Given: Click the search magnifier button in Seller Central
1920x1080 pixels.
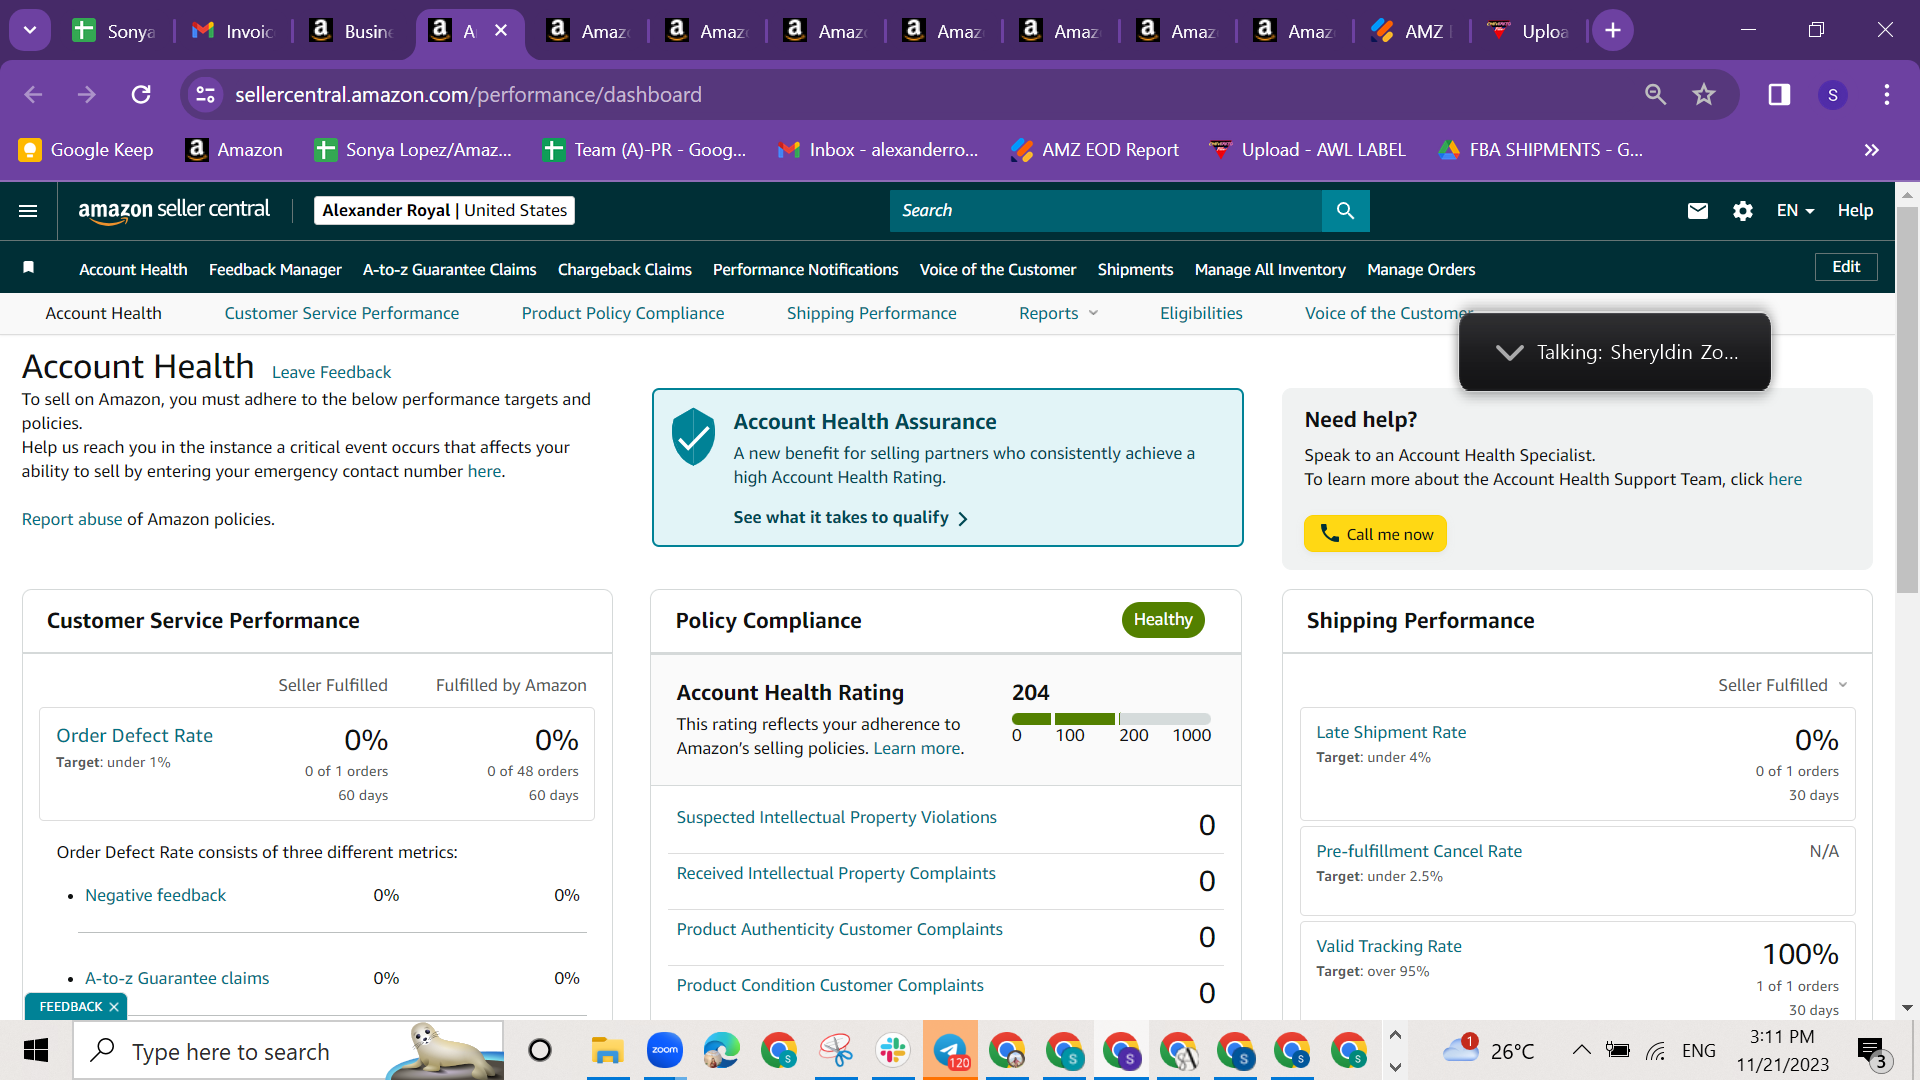Looking at the screenshot, I should click(1345, 210).
